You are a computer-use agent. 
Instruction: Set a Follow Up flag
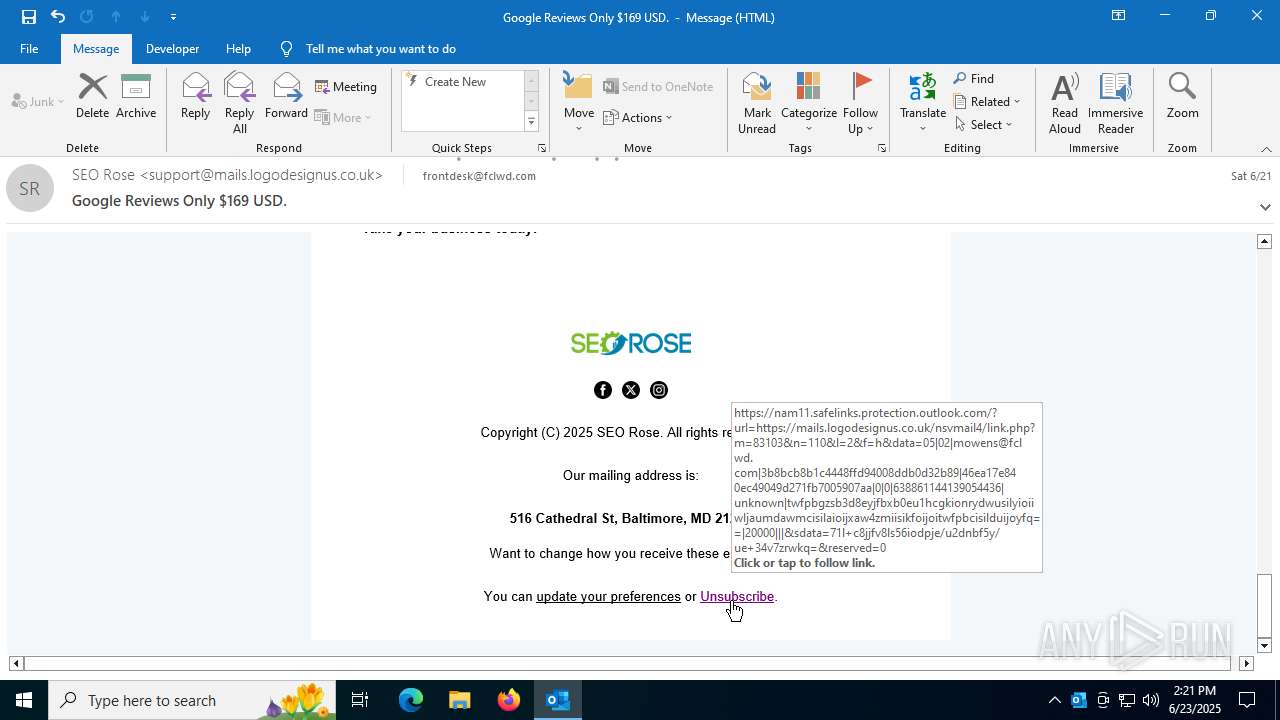tap(860, 103)
